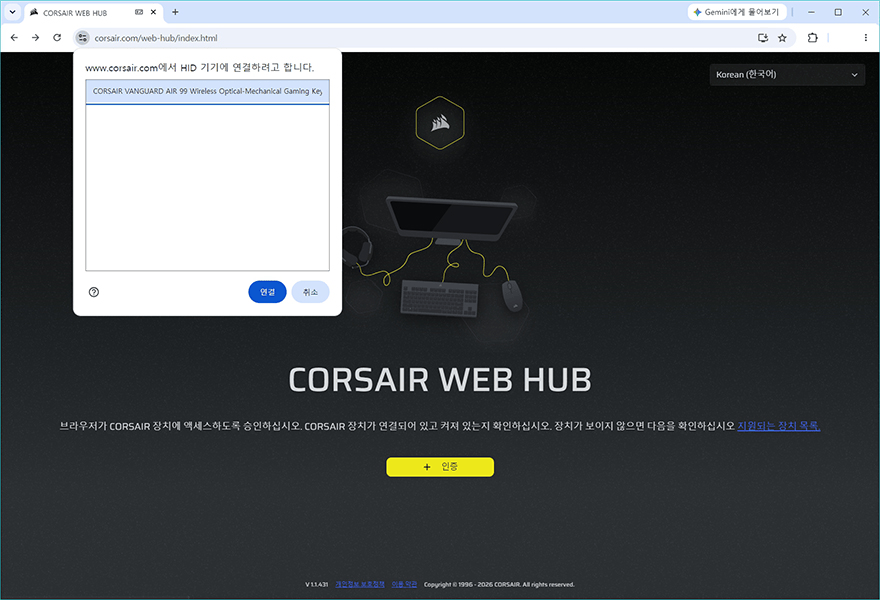
Task: Click the browser back arrow
Action: tap(14, 38)
